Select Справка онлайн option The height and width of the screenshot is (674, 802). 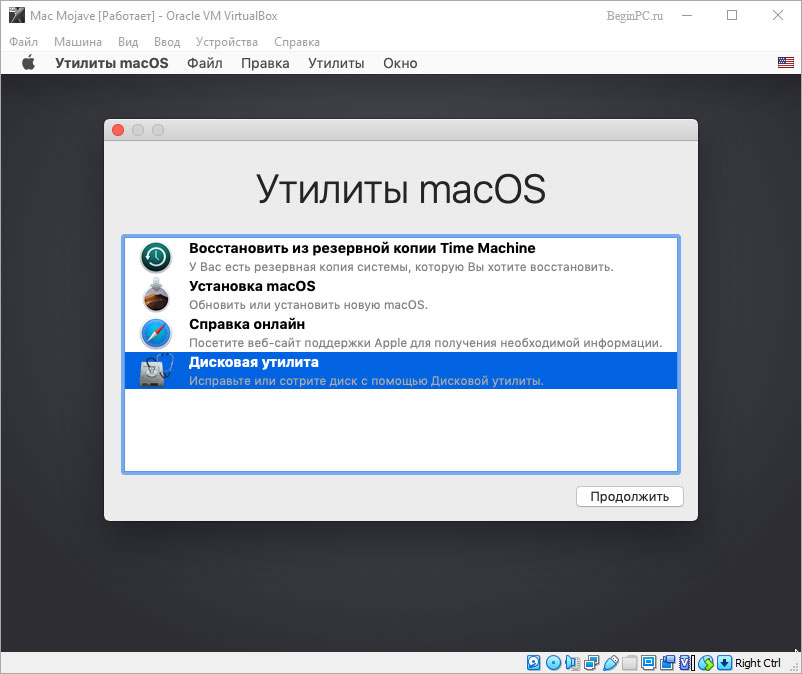(401, 333)
